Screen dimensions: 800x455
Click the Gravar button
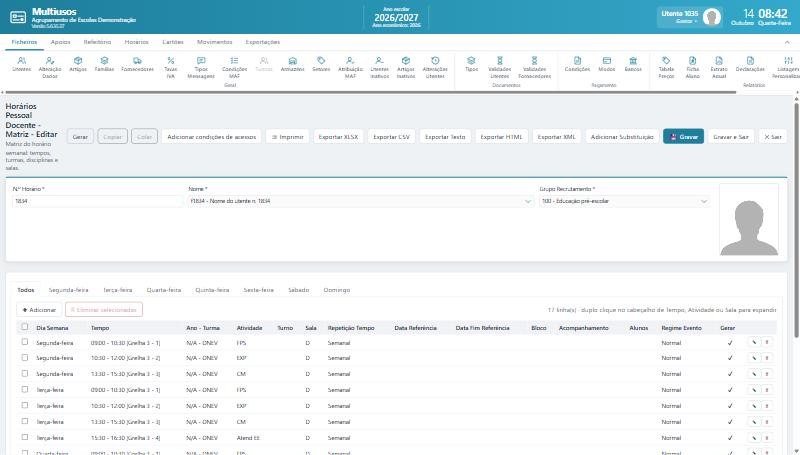pos(683,137)
